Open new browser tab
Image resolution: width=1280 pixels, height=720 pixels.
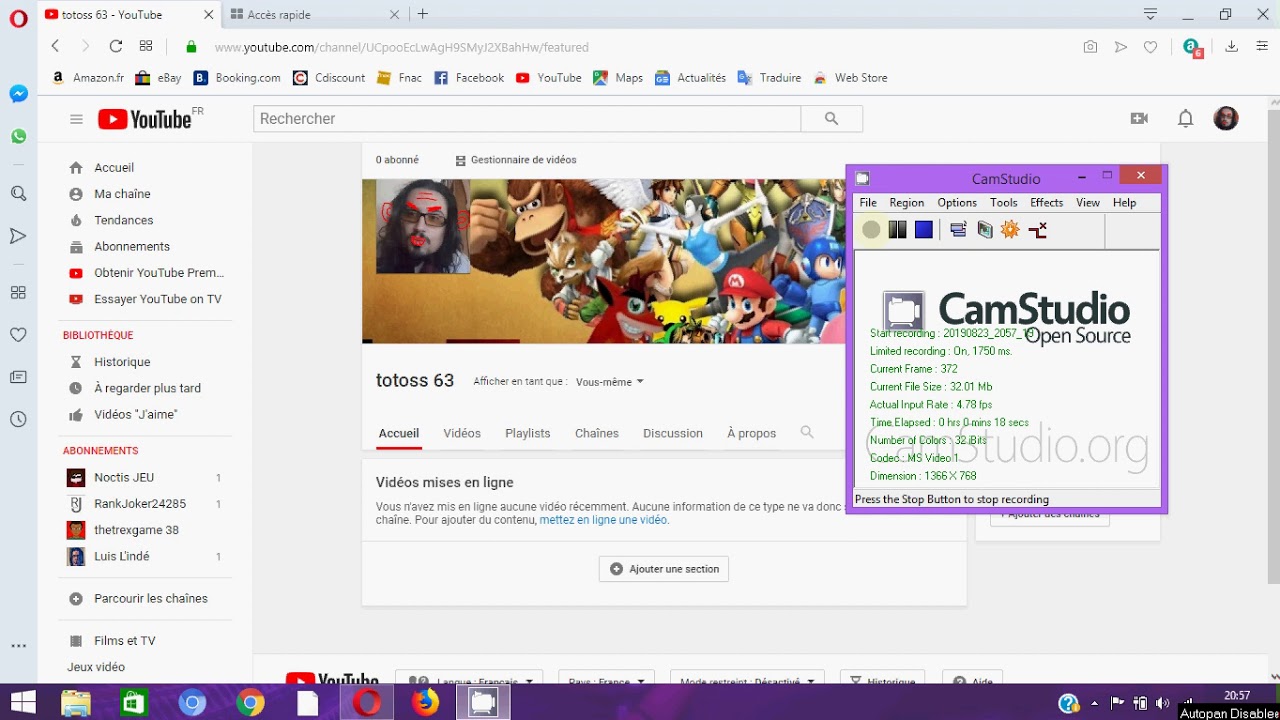tap(423, 14)
